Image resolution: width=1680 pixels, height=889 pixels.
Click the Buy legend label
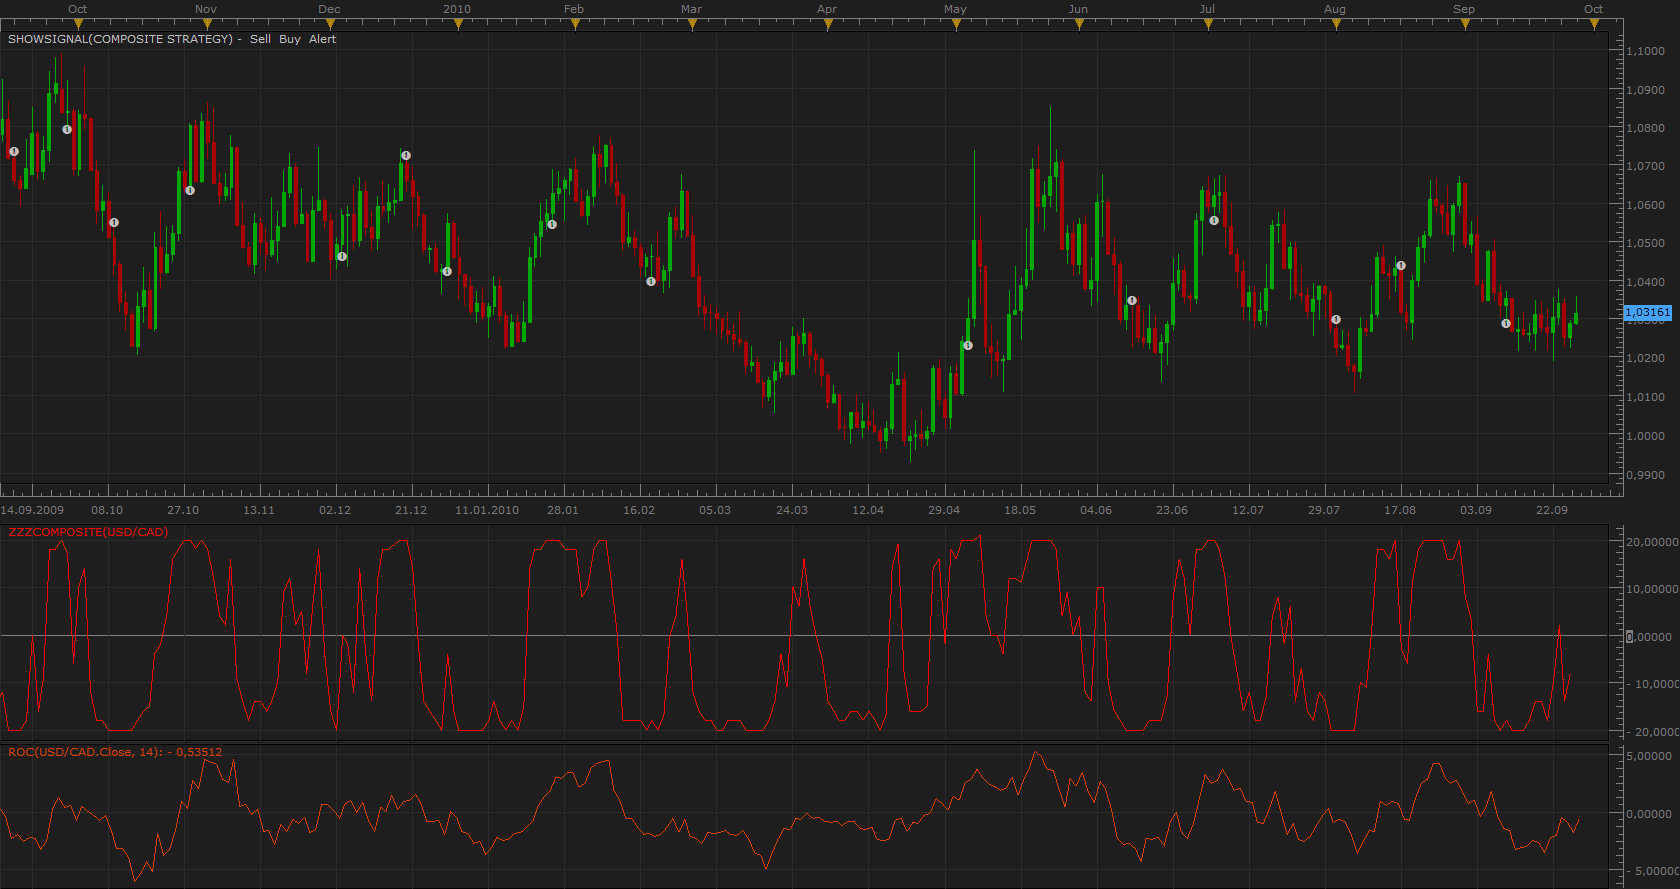(290, 39)
